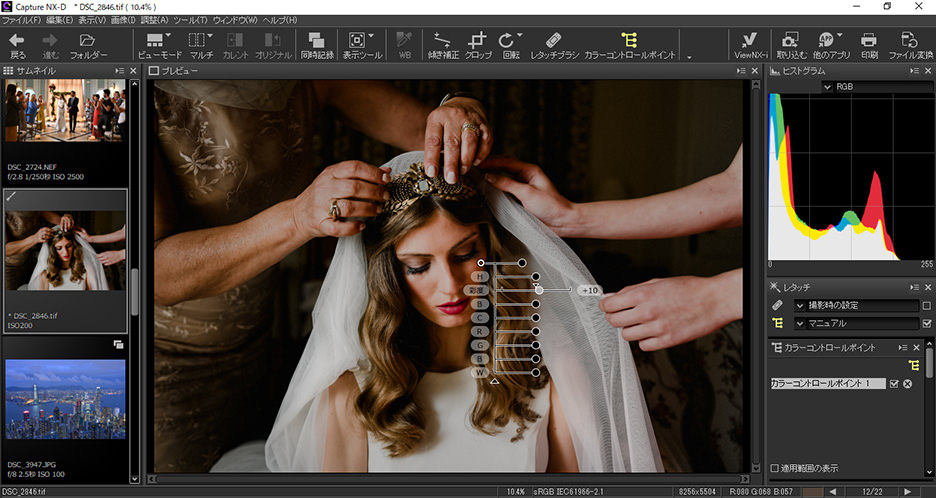Collapse control point sliders with bottom triangle
The height and width of the screenshot is (498, 936).
coord(494,381)
